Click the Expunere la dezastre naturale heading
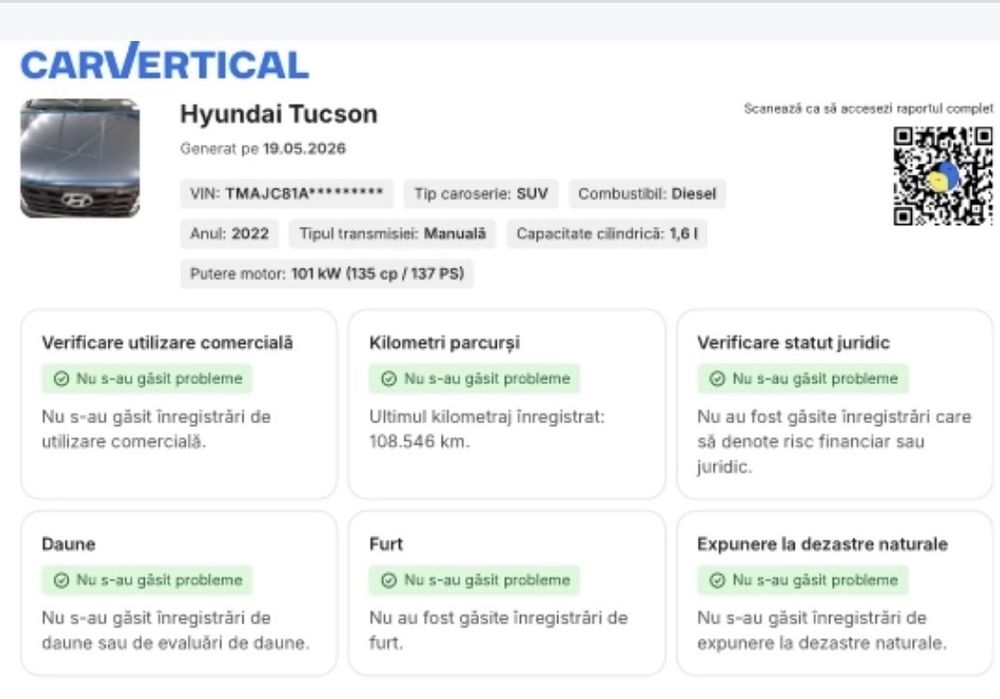Screen dimensions: 1000x699 [822, 544]
